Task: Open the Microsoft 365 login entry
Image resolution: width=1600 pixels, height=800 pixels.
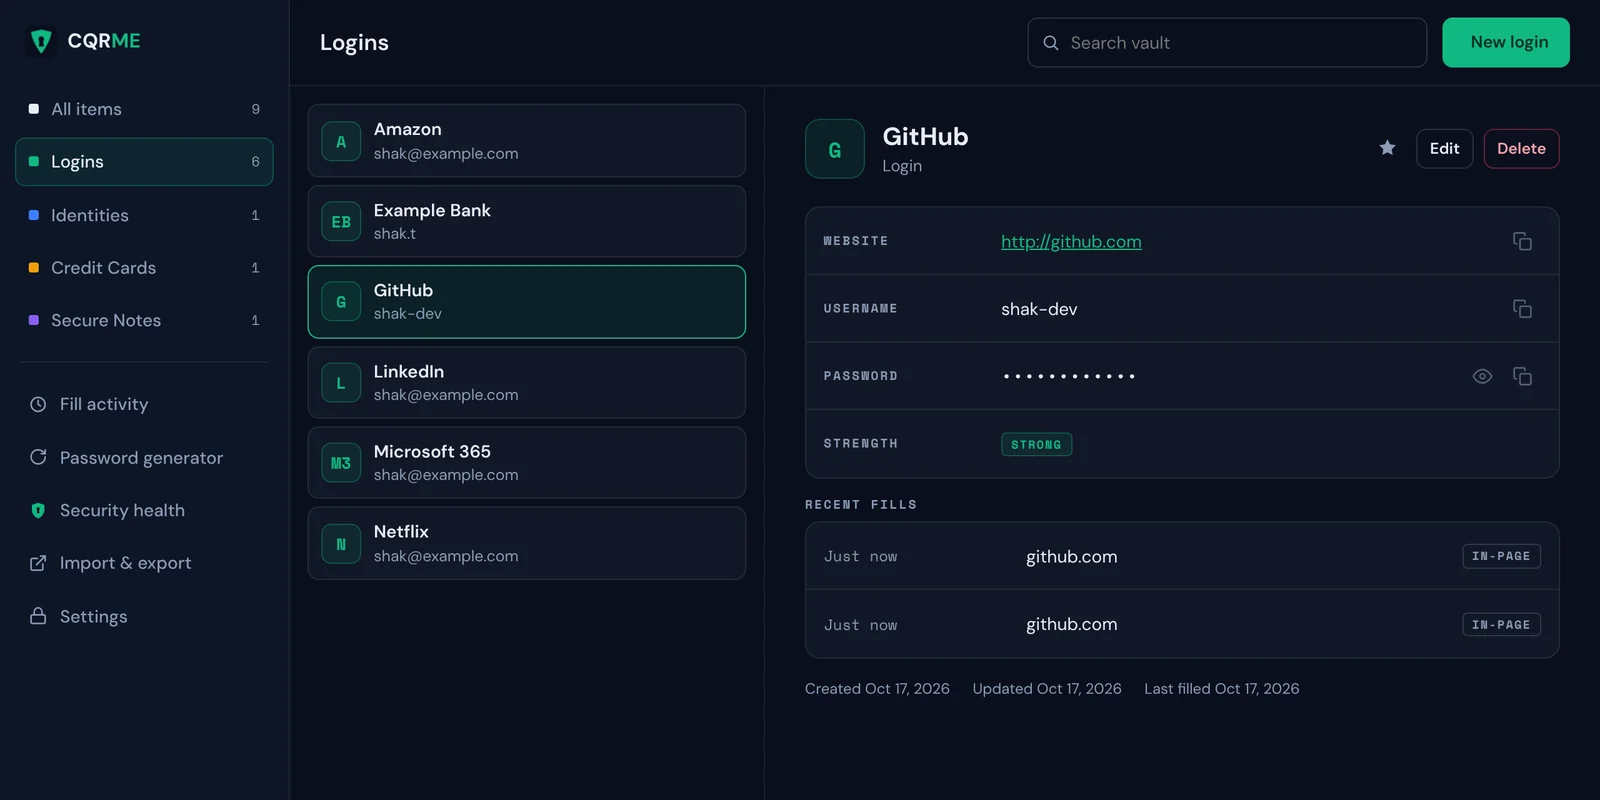Action: [x=527, y=463]
